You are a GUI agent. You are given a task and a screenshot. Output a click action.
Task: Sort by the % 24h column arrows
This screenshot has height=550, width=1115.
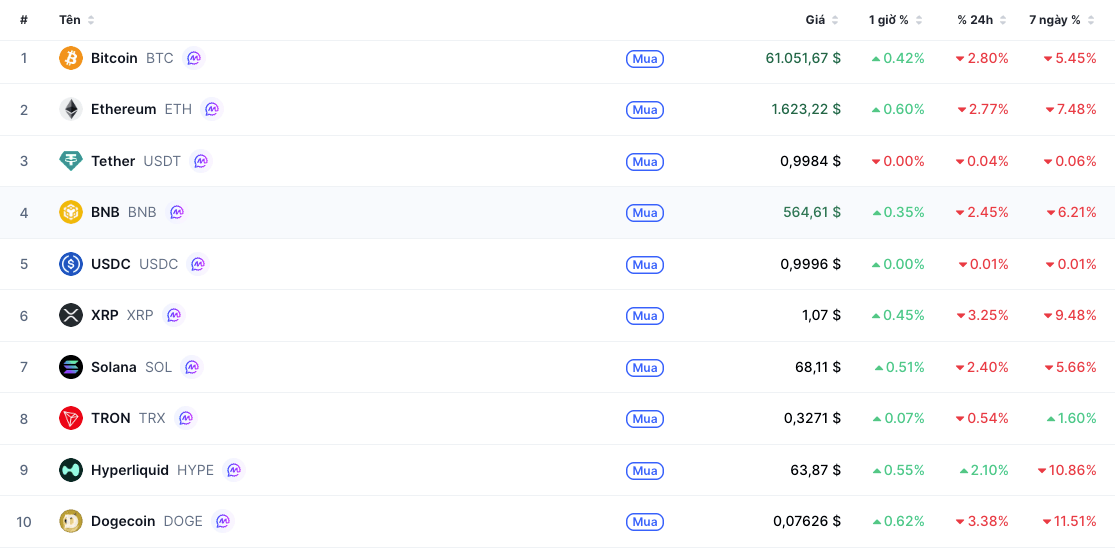(x=1003, y=20)
